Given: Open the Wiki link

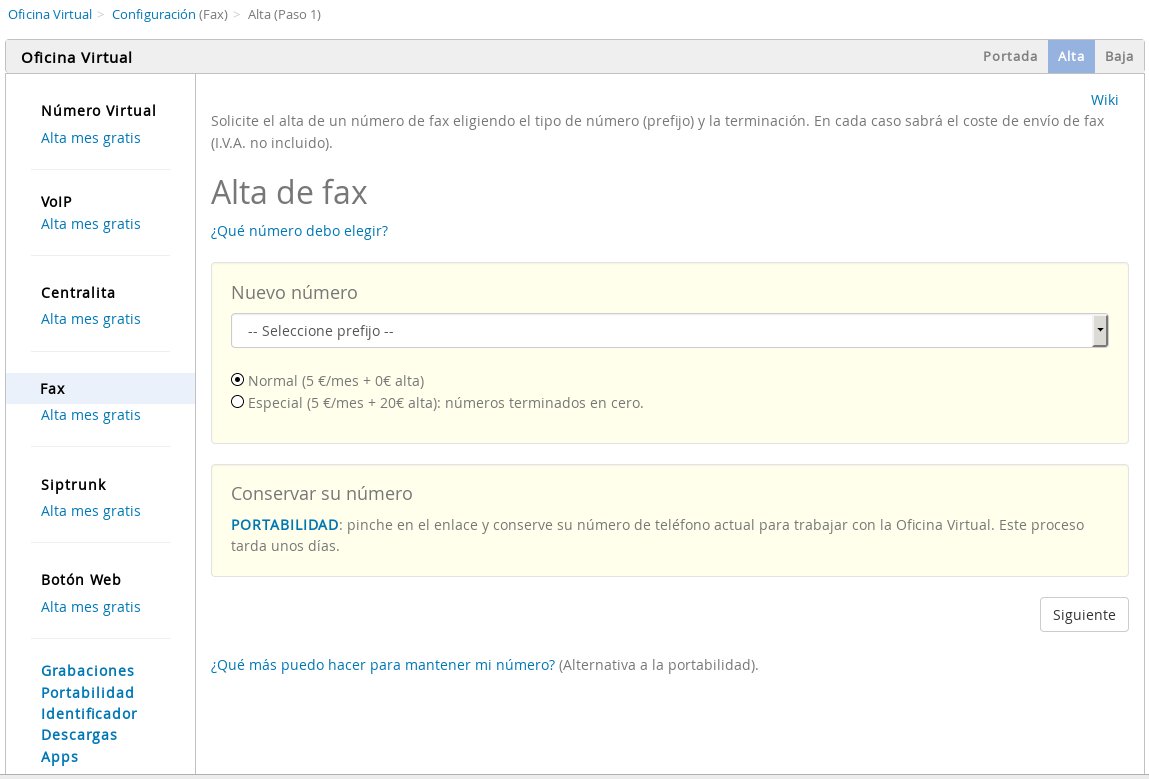Looking at the screenshot, I should point(1104,99).
